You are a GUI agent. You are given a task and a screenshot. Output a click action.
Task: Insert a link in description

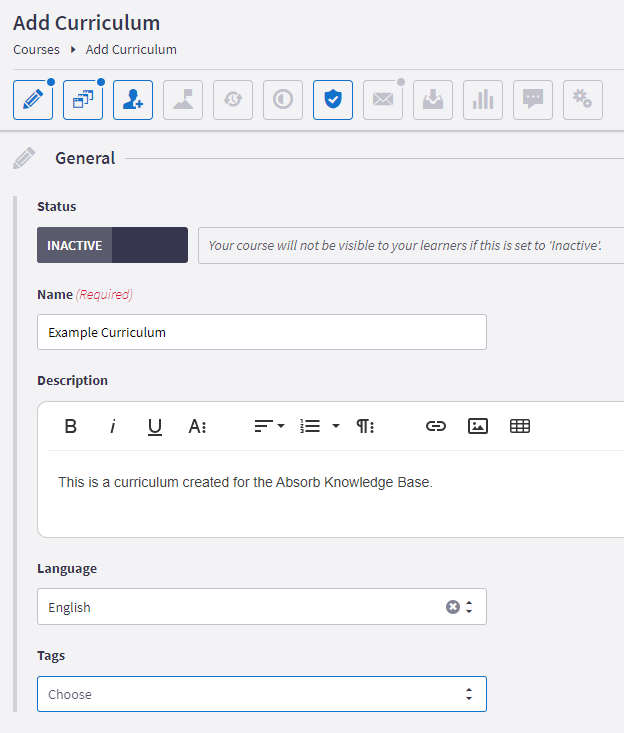click(x=436, y=426)
